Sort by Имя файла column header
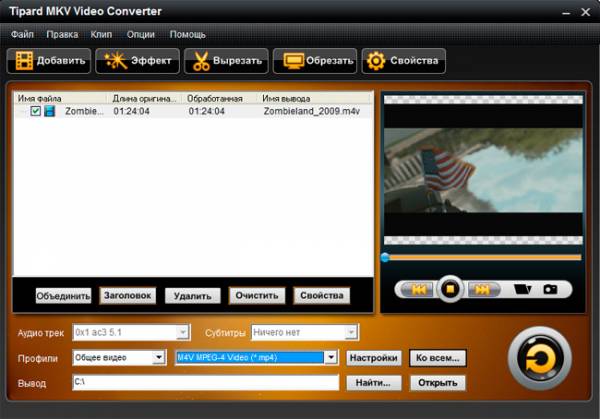The image size is (600, 419). (x=60, y=99)
